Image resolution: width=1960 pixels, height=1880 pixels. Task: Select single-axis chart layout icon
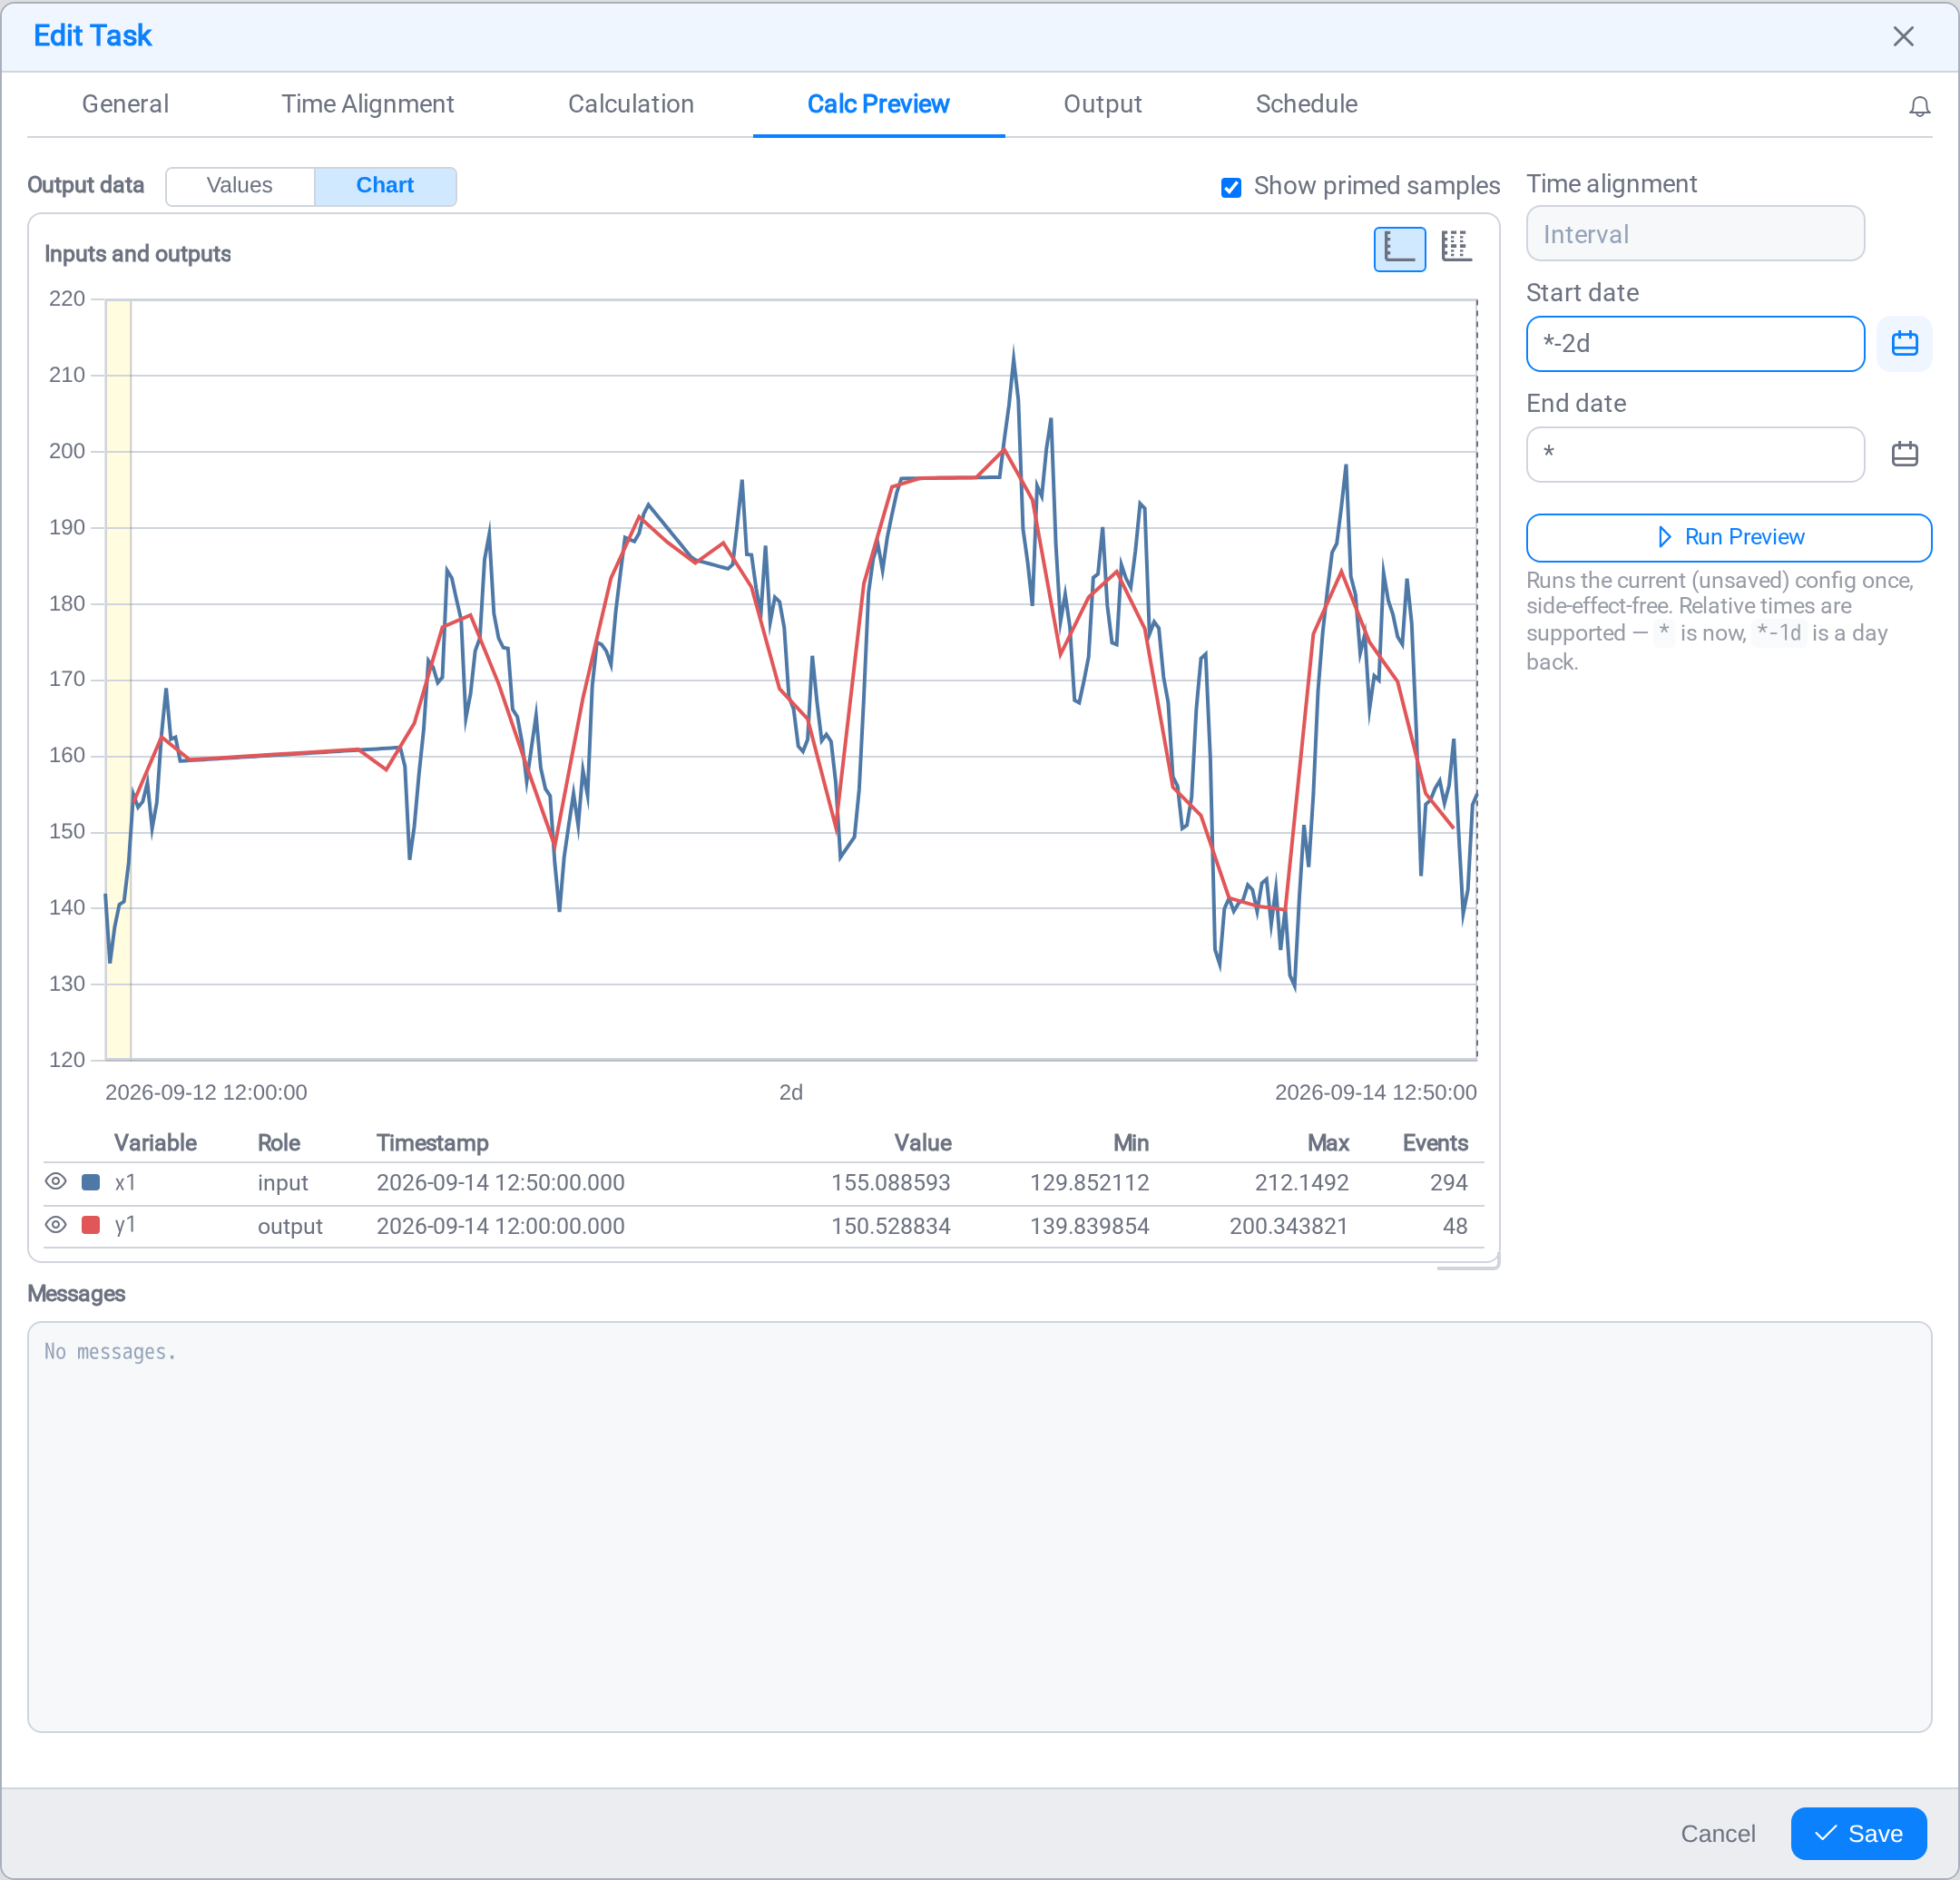click(1399, 248)
